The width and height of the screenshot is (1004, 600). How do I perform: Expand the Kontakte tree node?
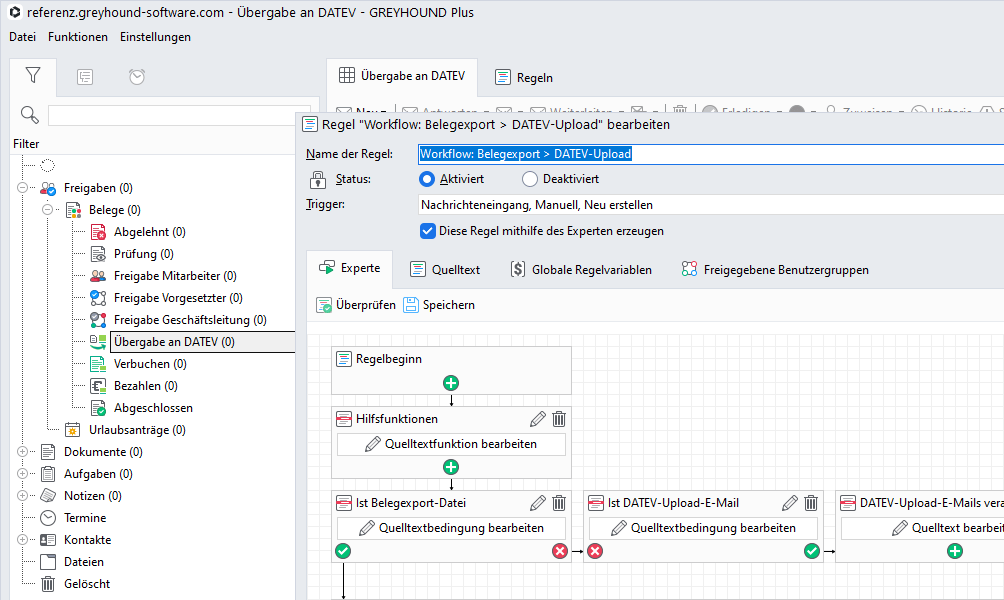click(22, 540)
